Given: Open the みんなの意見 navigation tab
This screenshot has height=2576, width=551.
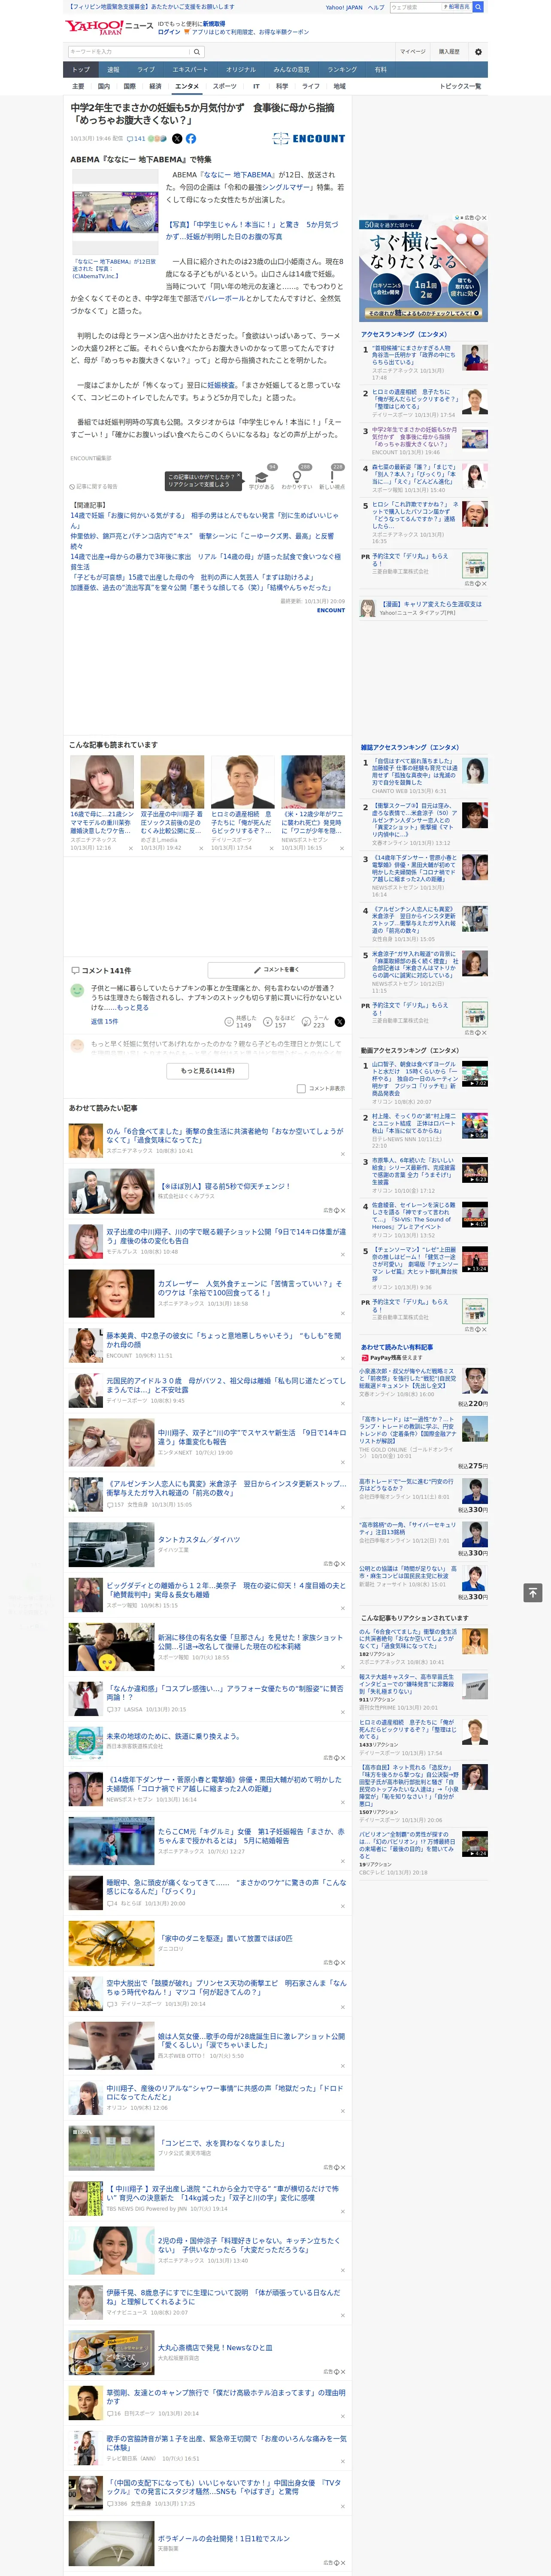Looking at the screenshot, I should [292, 70].
